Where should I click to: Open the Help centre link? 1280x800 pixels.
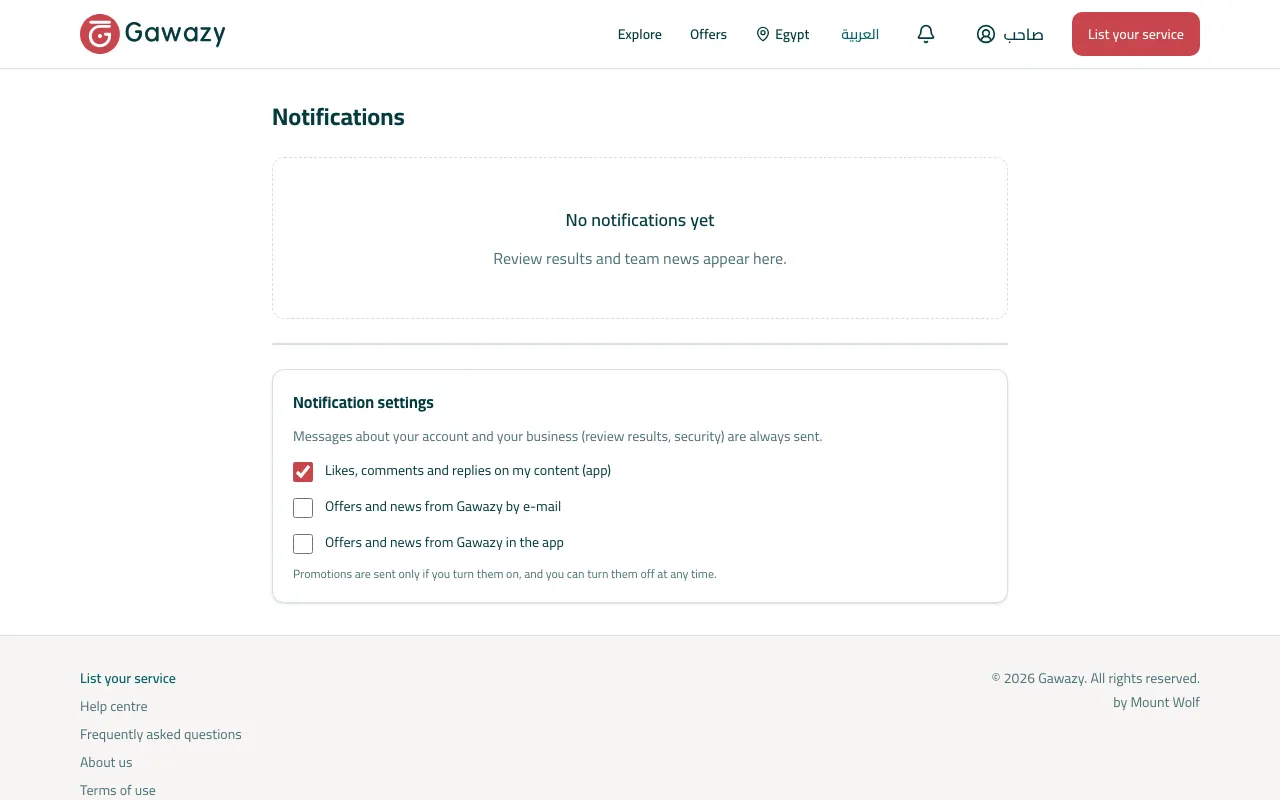coord(114,706)
